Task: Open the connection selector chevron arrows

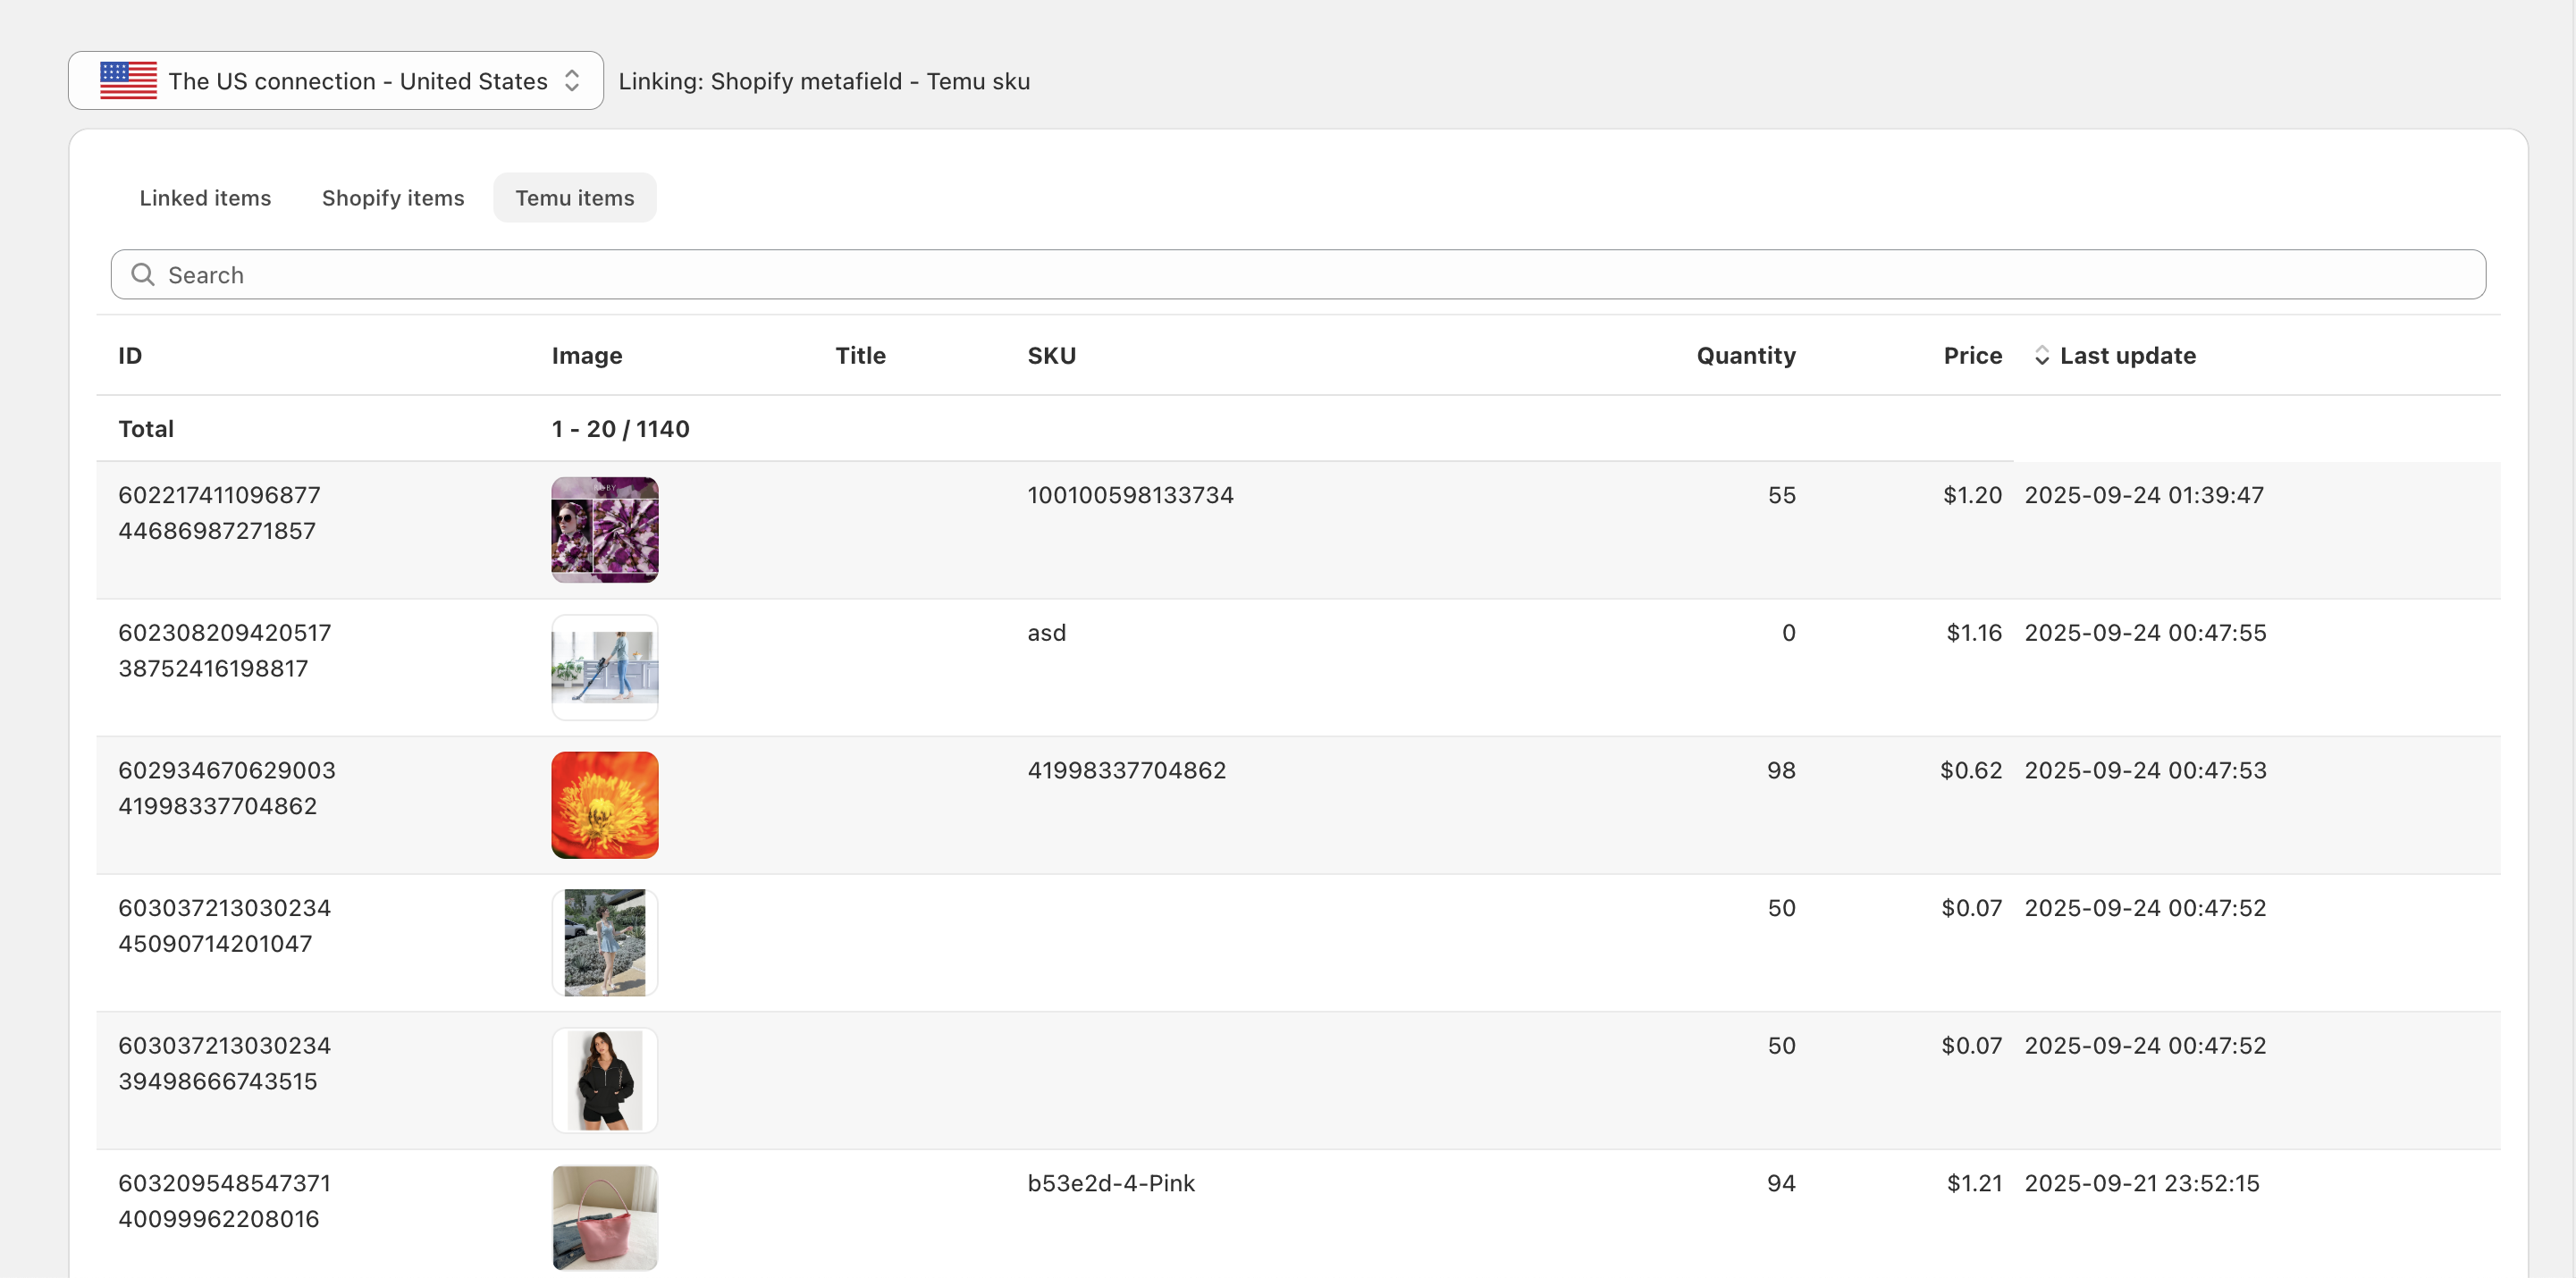Action: click(x=572, y=80)
